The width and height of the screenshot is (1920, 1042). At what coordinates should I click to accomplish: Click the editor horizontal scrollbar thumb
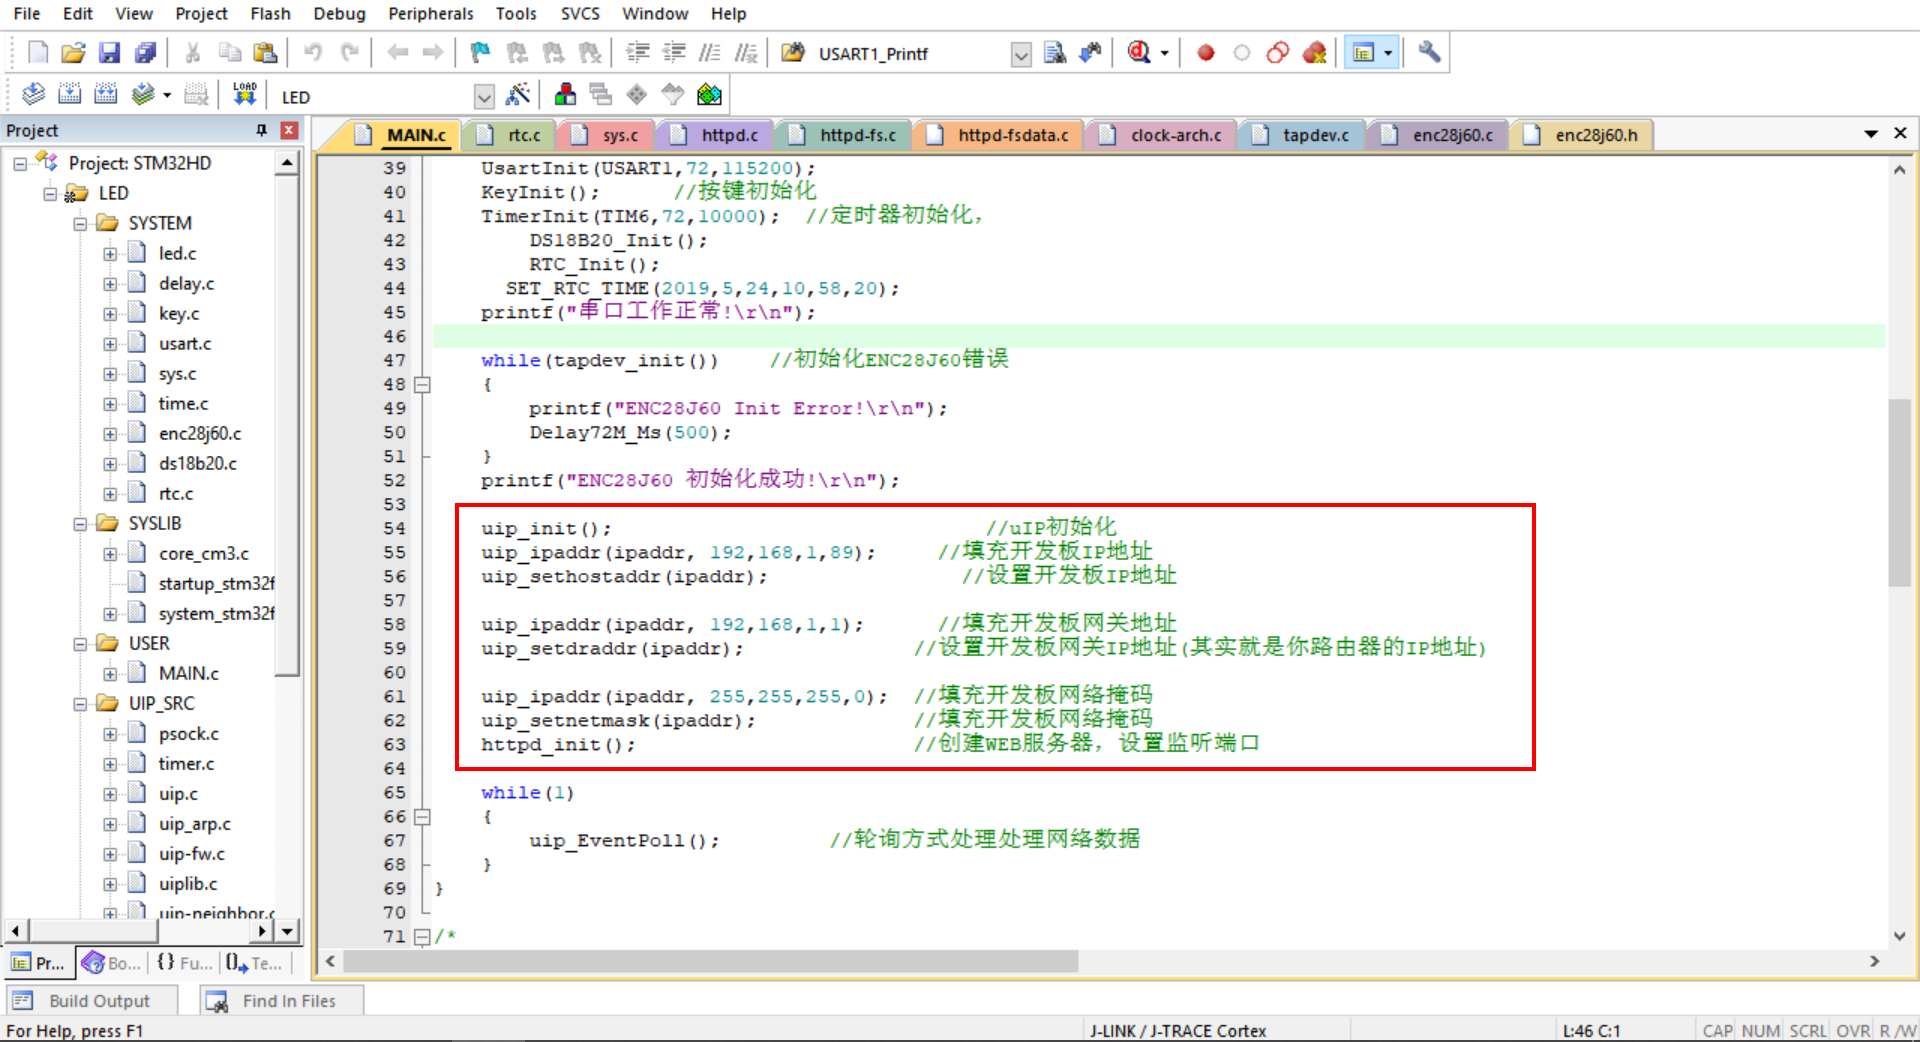[710, 961]
